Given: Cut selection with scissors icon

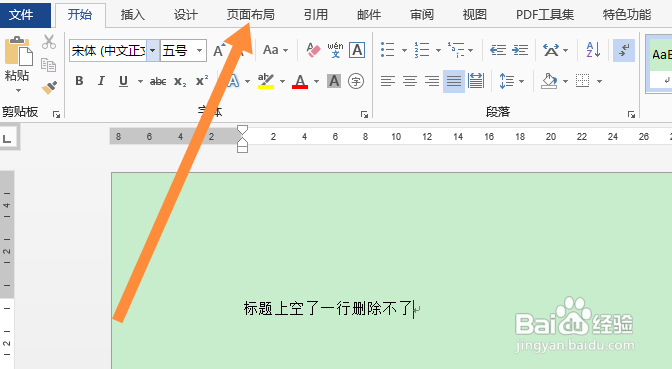Looking at the screenshot, I should [49, 42].
